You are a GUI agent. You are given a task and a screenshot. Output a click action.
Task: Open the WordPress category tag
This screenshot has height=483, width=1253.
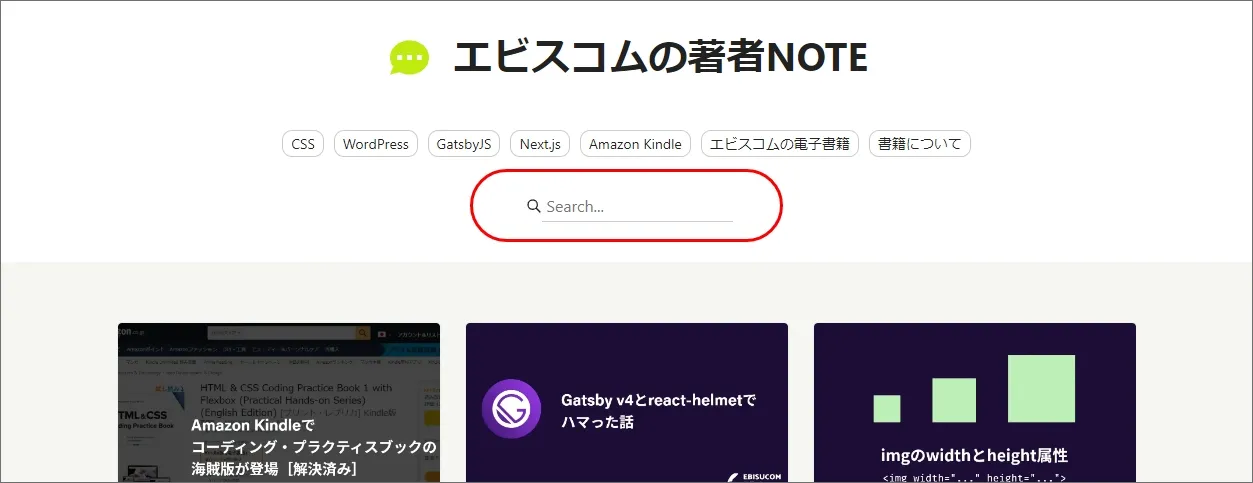(376, 144)
